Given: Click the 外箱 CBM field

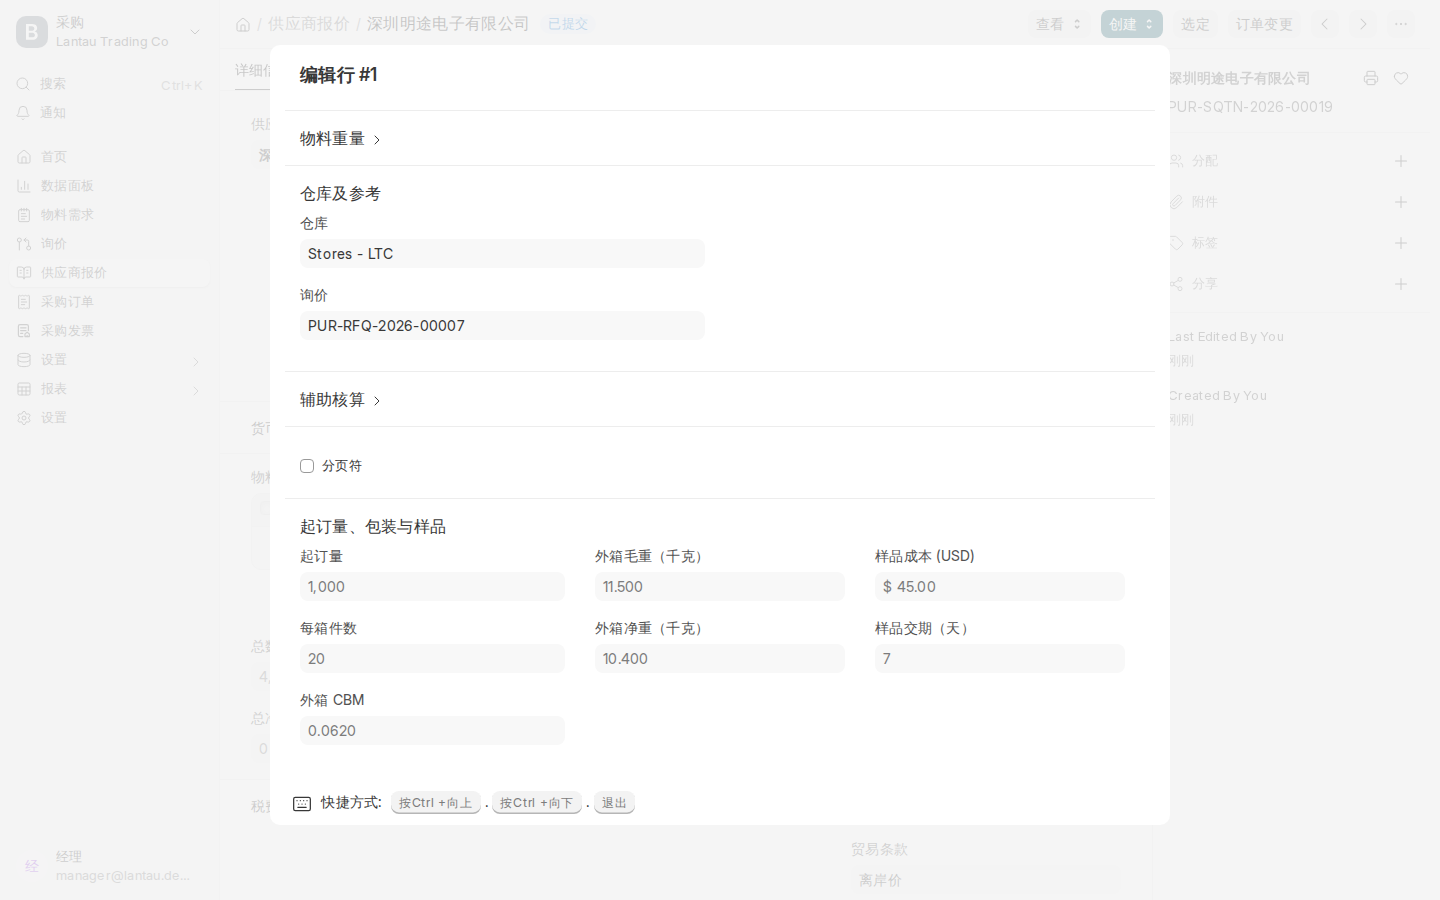Looking at the screenshot, I should 432,731.
